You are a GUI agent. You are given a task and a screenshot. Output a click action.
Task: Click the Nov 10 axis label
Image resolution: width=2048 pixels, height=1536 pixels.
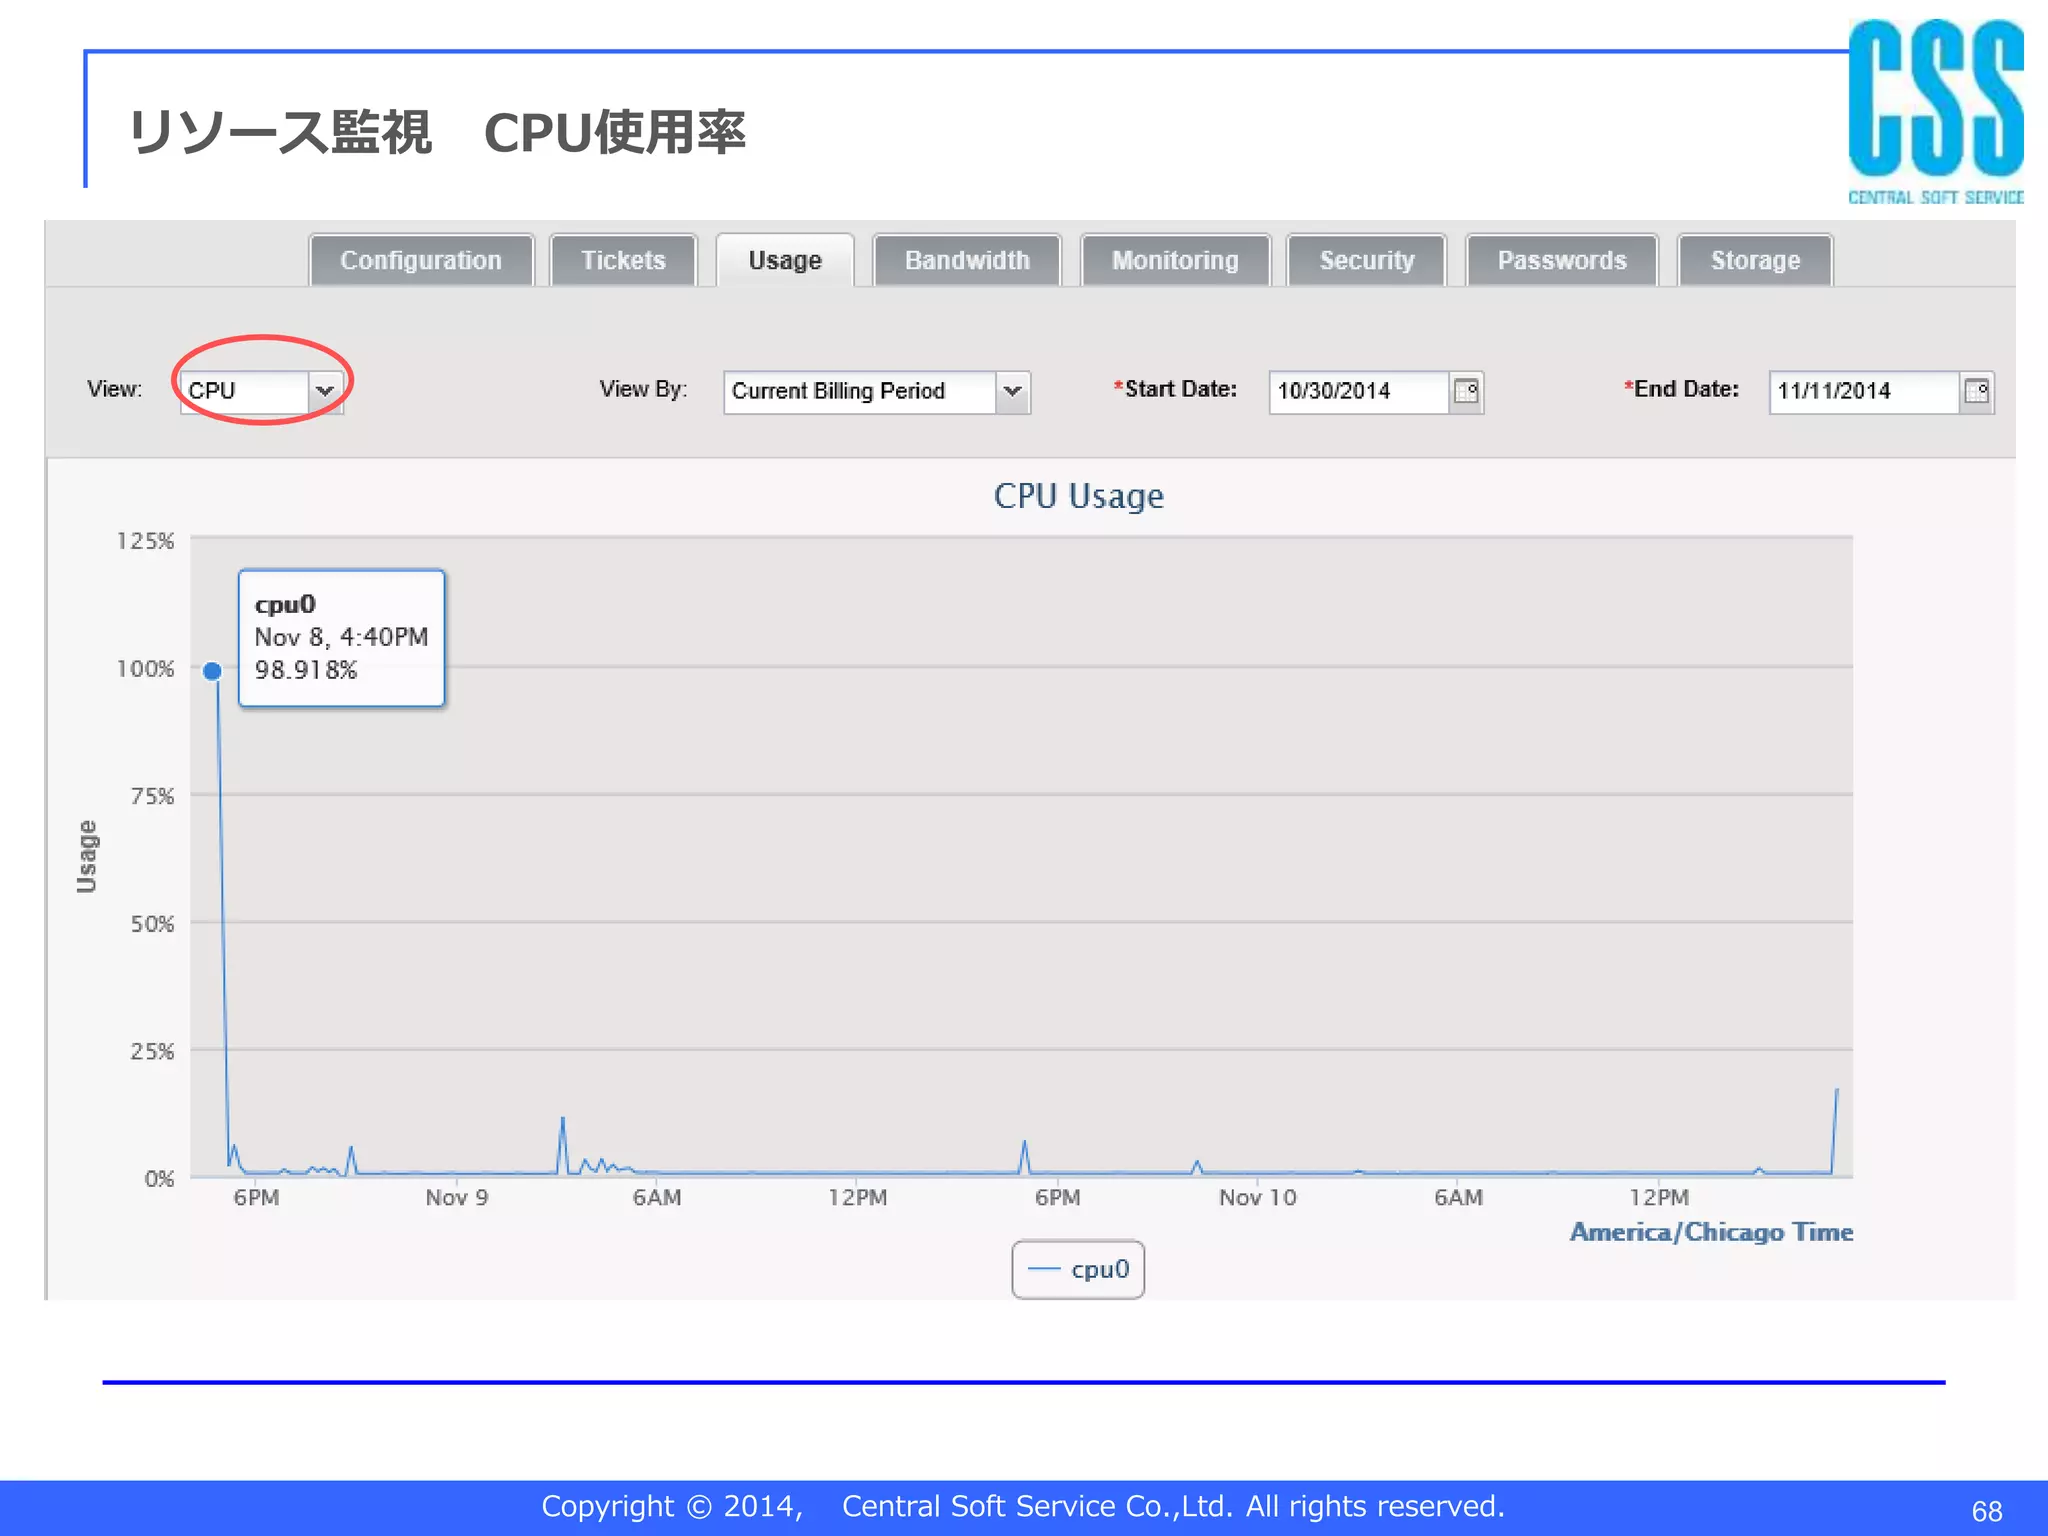[x=1257, y=1197]
